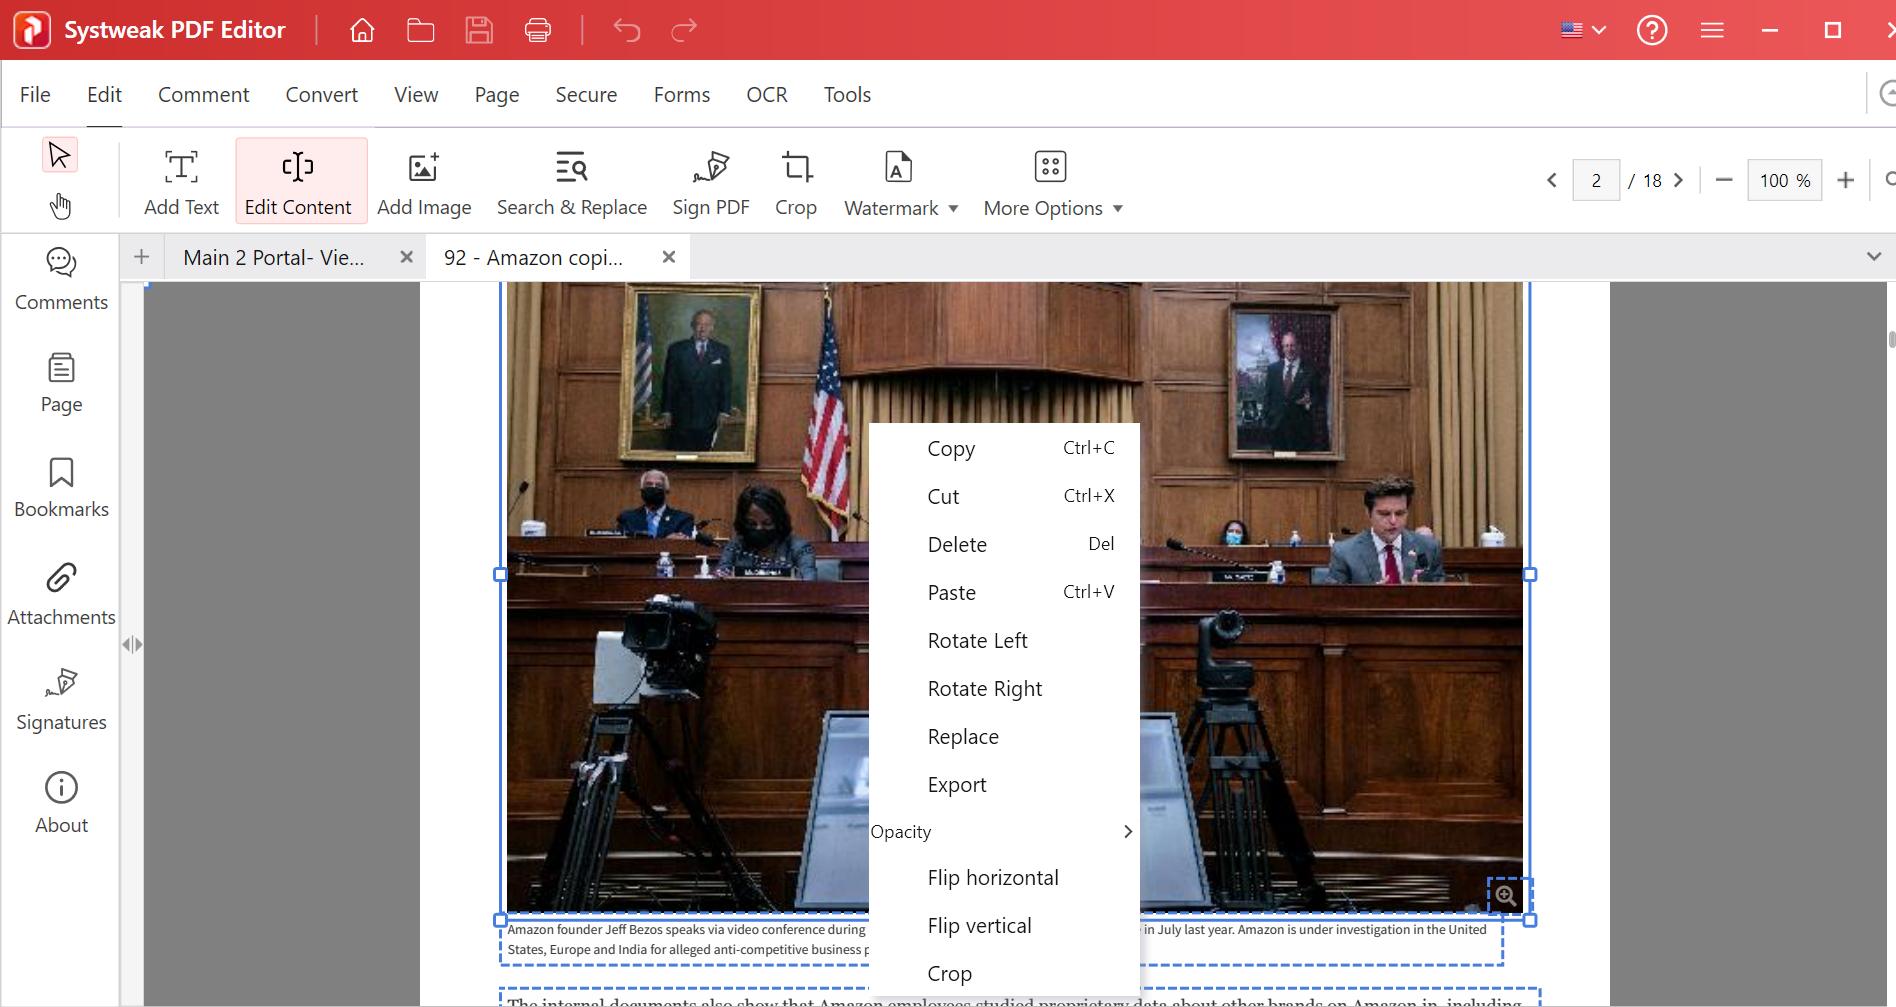Screen dimensions: 1896x1007
Task: Open the Attachments sidebar panel
Action: 61,594
